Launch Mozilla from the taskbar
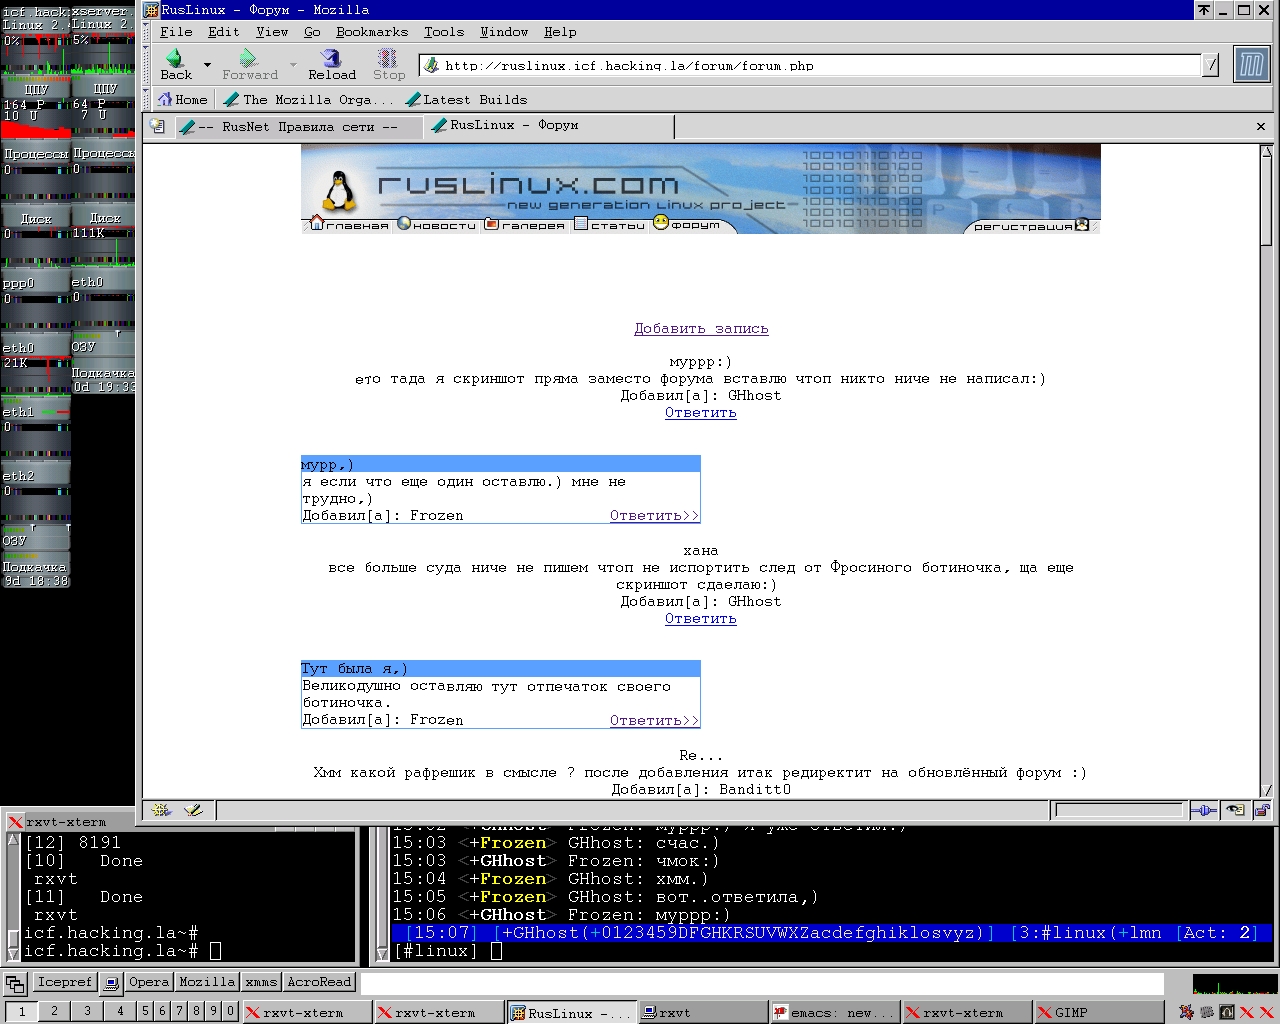The height and width of the screenshot is (1024, 1280). tap(207, 982)
